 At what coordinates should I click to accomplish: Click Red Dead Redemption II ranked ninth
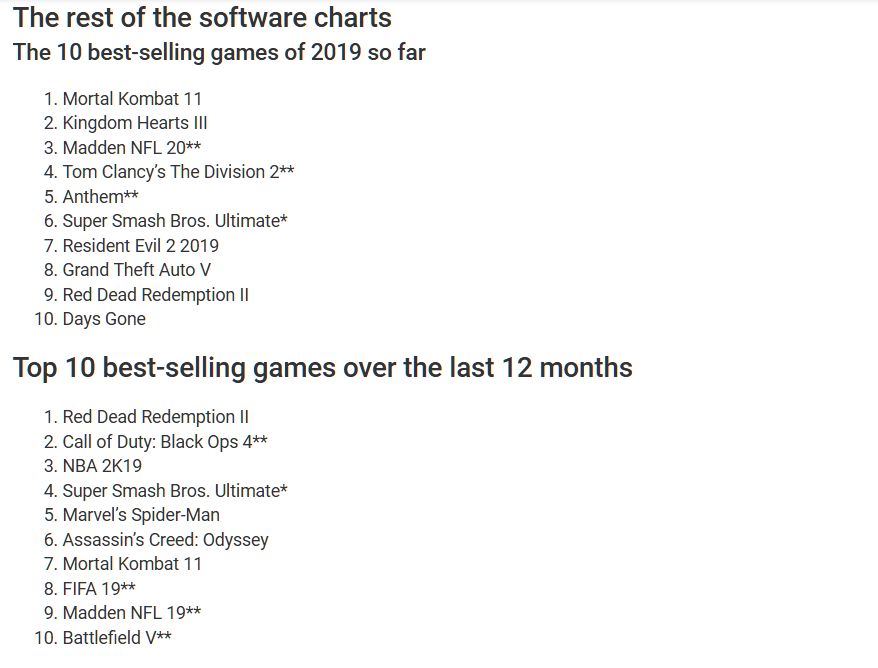coord(156,295)
